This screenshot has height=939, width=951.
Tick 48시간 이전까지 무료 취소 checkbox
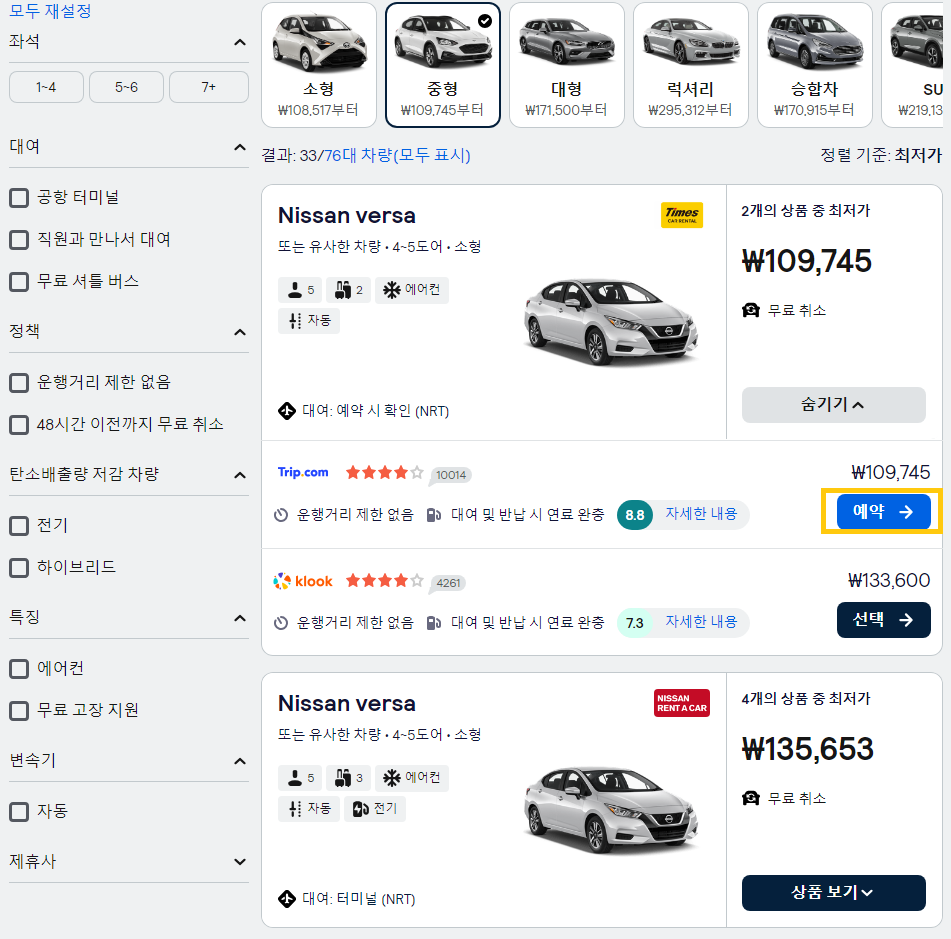[19, 425]
